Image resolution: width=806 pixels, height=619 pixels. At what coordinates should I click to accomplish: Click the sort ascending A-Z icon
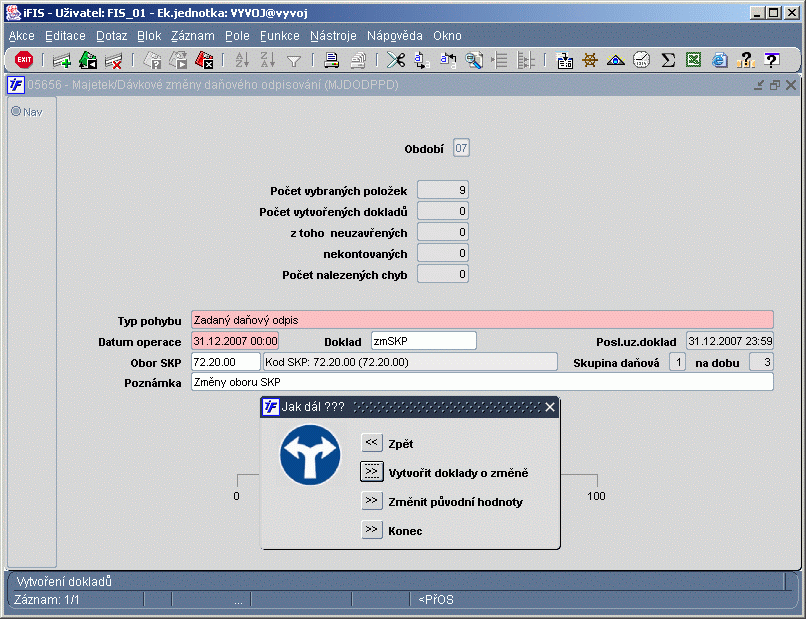pyautogui.click(x=242, y=61)
